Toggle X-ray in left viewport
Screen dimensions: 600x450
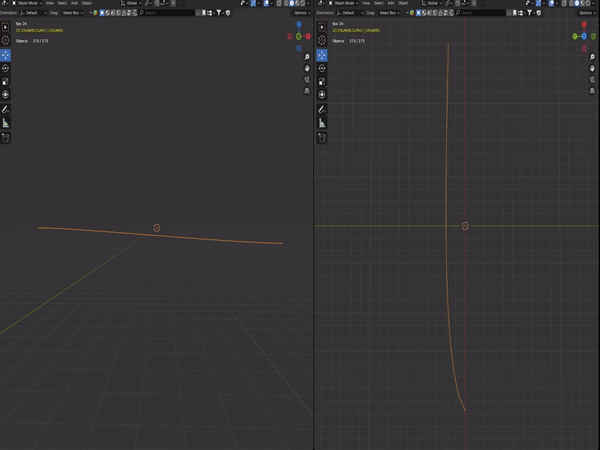click(x=279, y=3)
